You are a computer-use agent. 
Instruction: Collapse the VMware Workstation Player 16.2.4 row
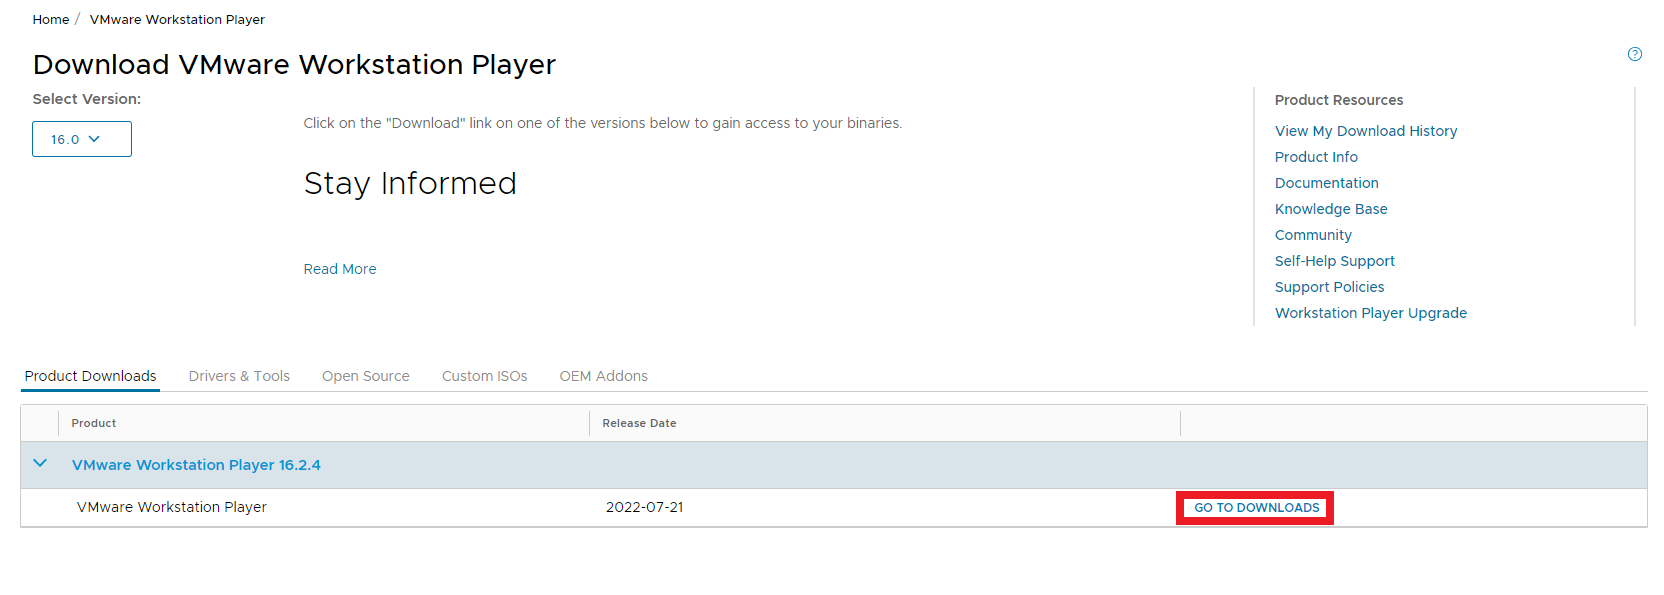click(40, 463)
